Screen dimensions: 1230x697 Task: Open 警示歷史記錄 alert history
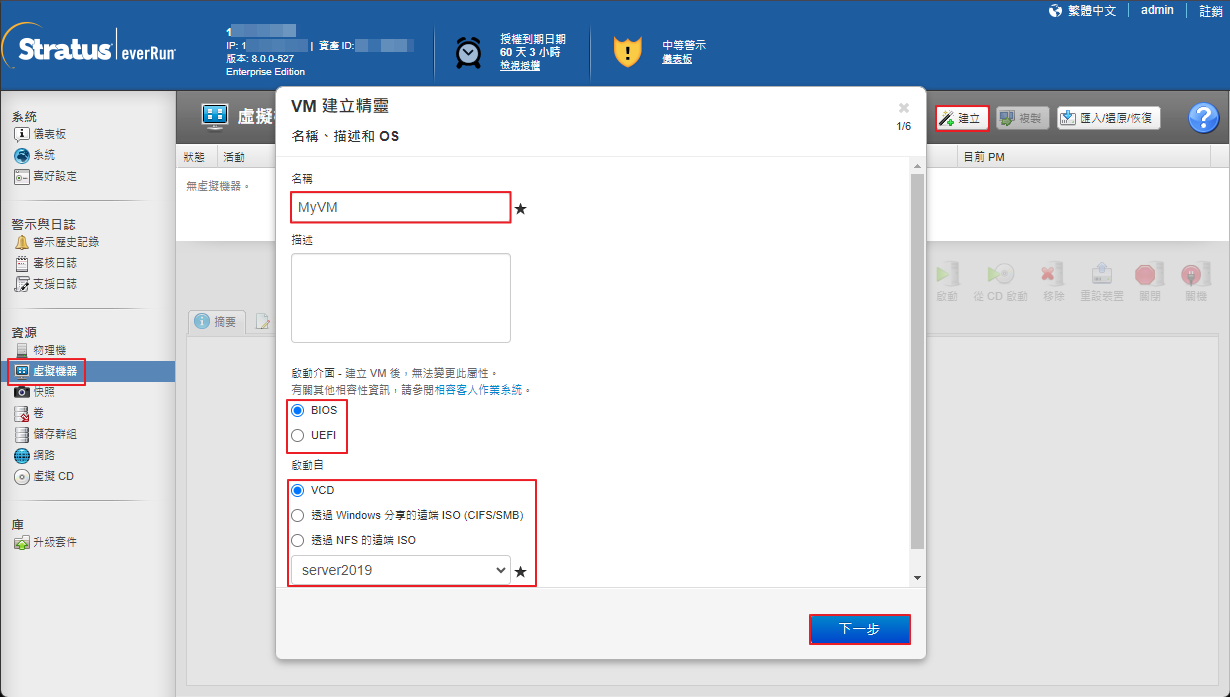57,242
